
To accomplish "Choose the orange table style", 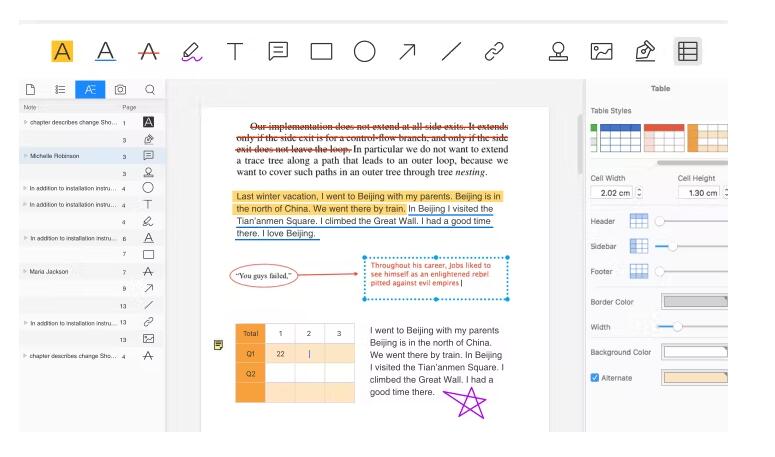I will (707, 138).
